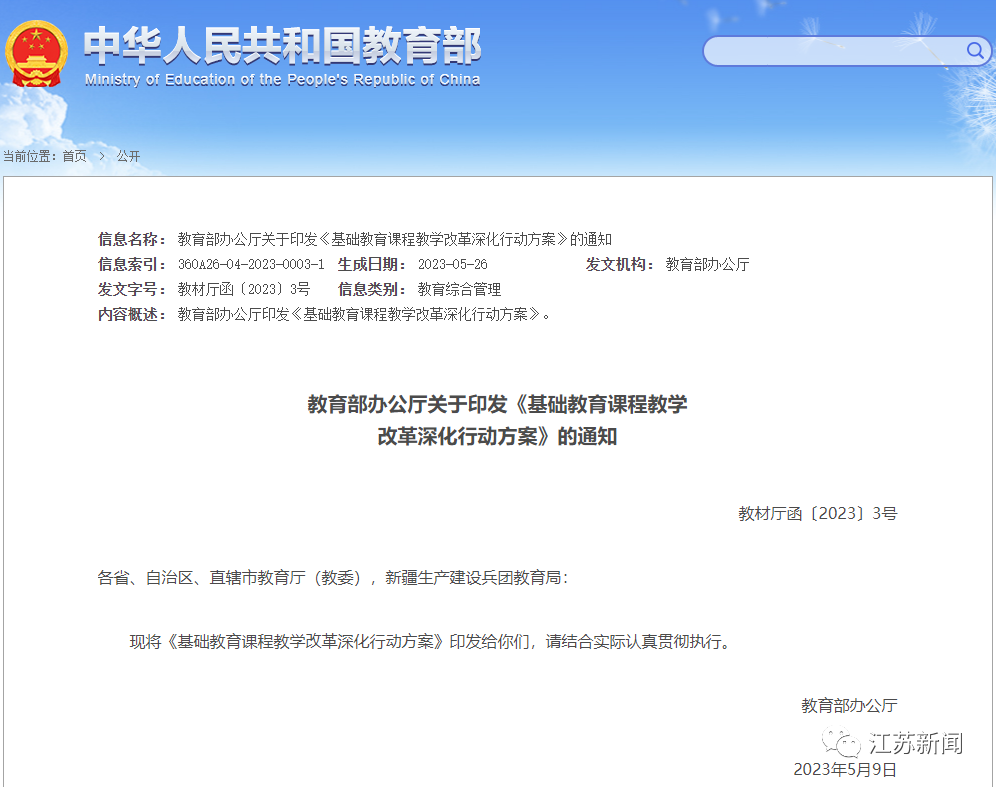Select the generated date 2023-05-26
This screenshot has width=996, height=787.
click(452, 264)
